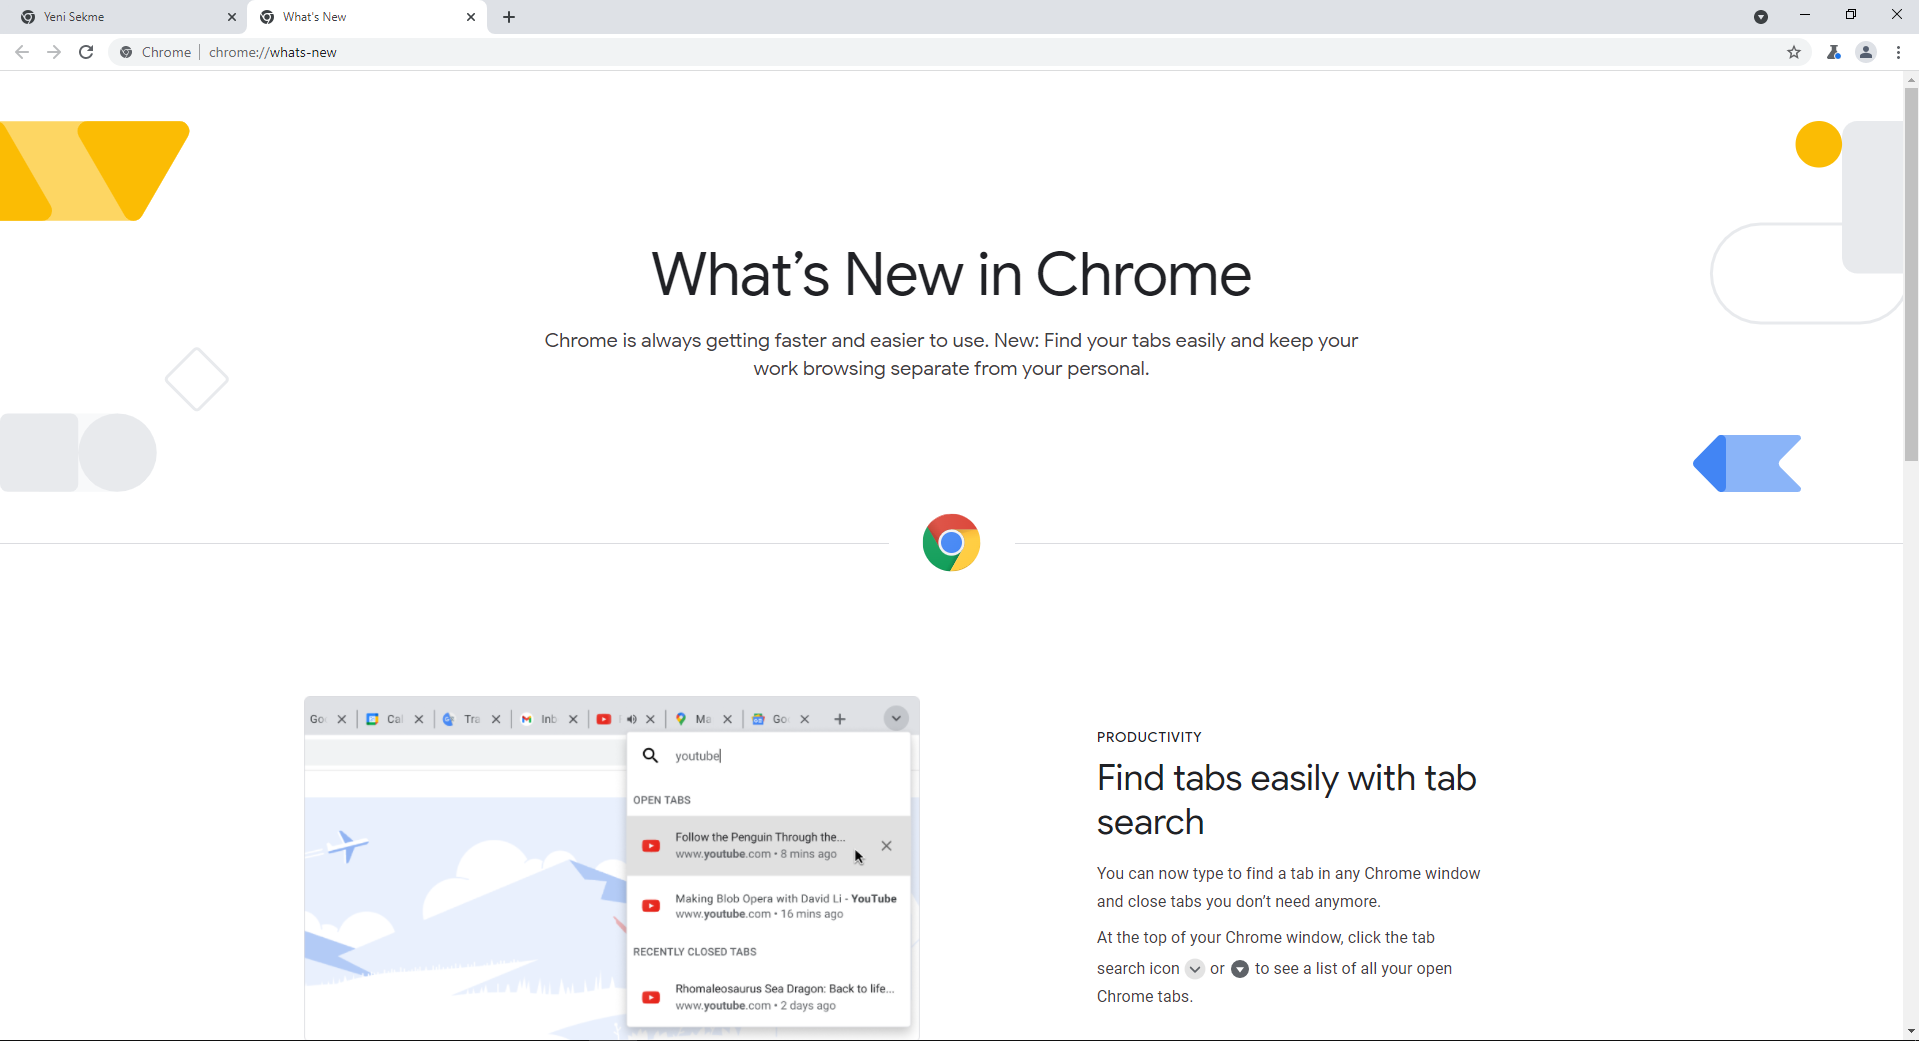Click the illustrated YouTube tab icon
Image resolution: width=1919 pixels, height=1041 pixels.
pyautogui.click(x=604, y=719)
